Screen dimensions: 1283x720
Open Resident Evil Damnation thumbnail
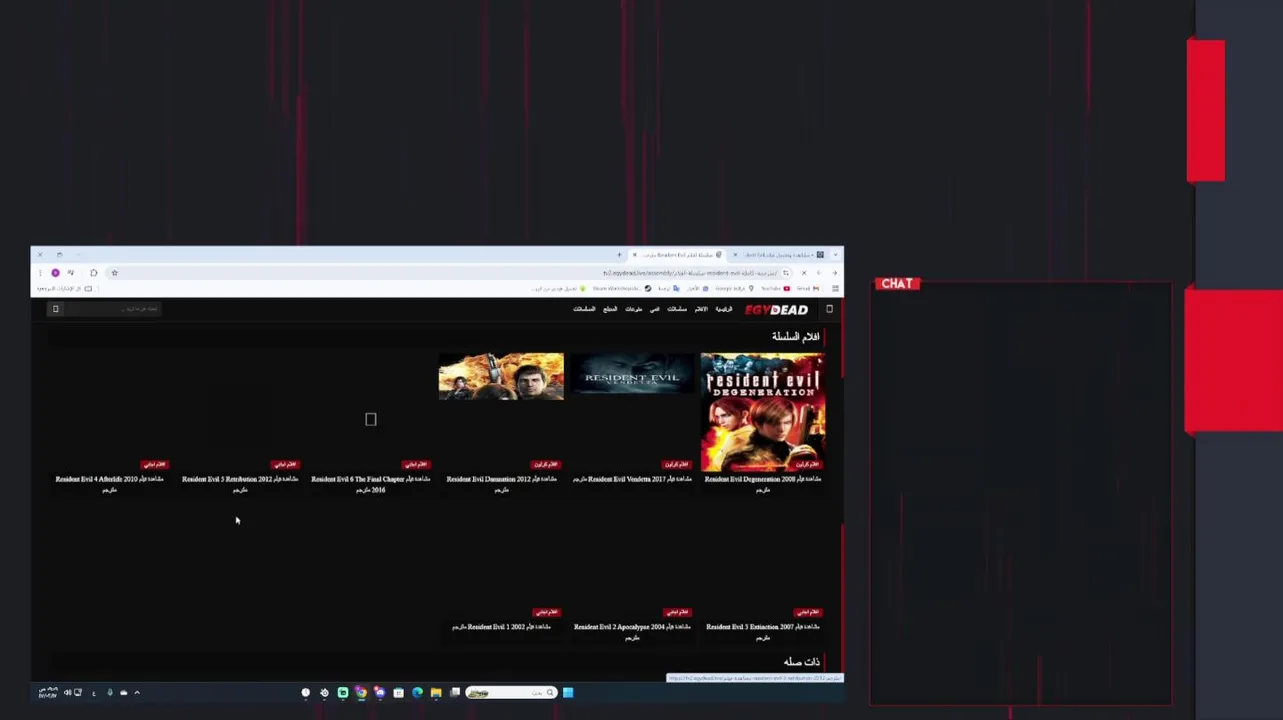click(501, 376)
